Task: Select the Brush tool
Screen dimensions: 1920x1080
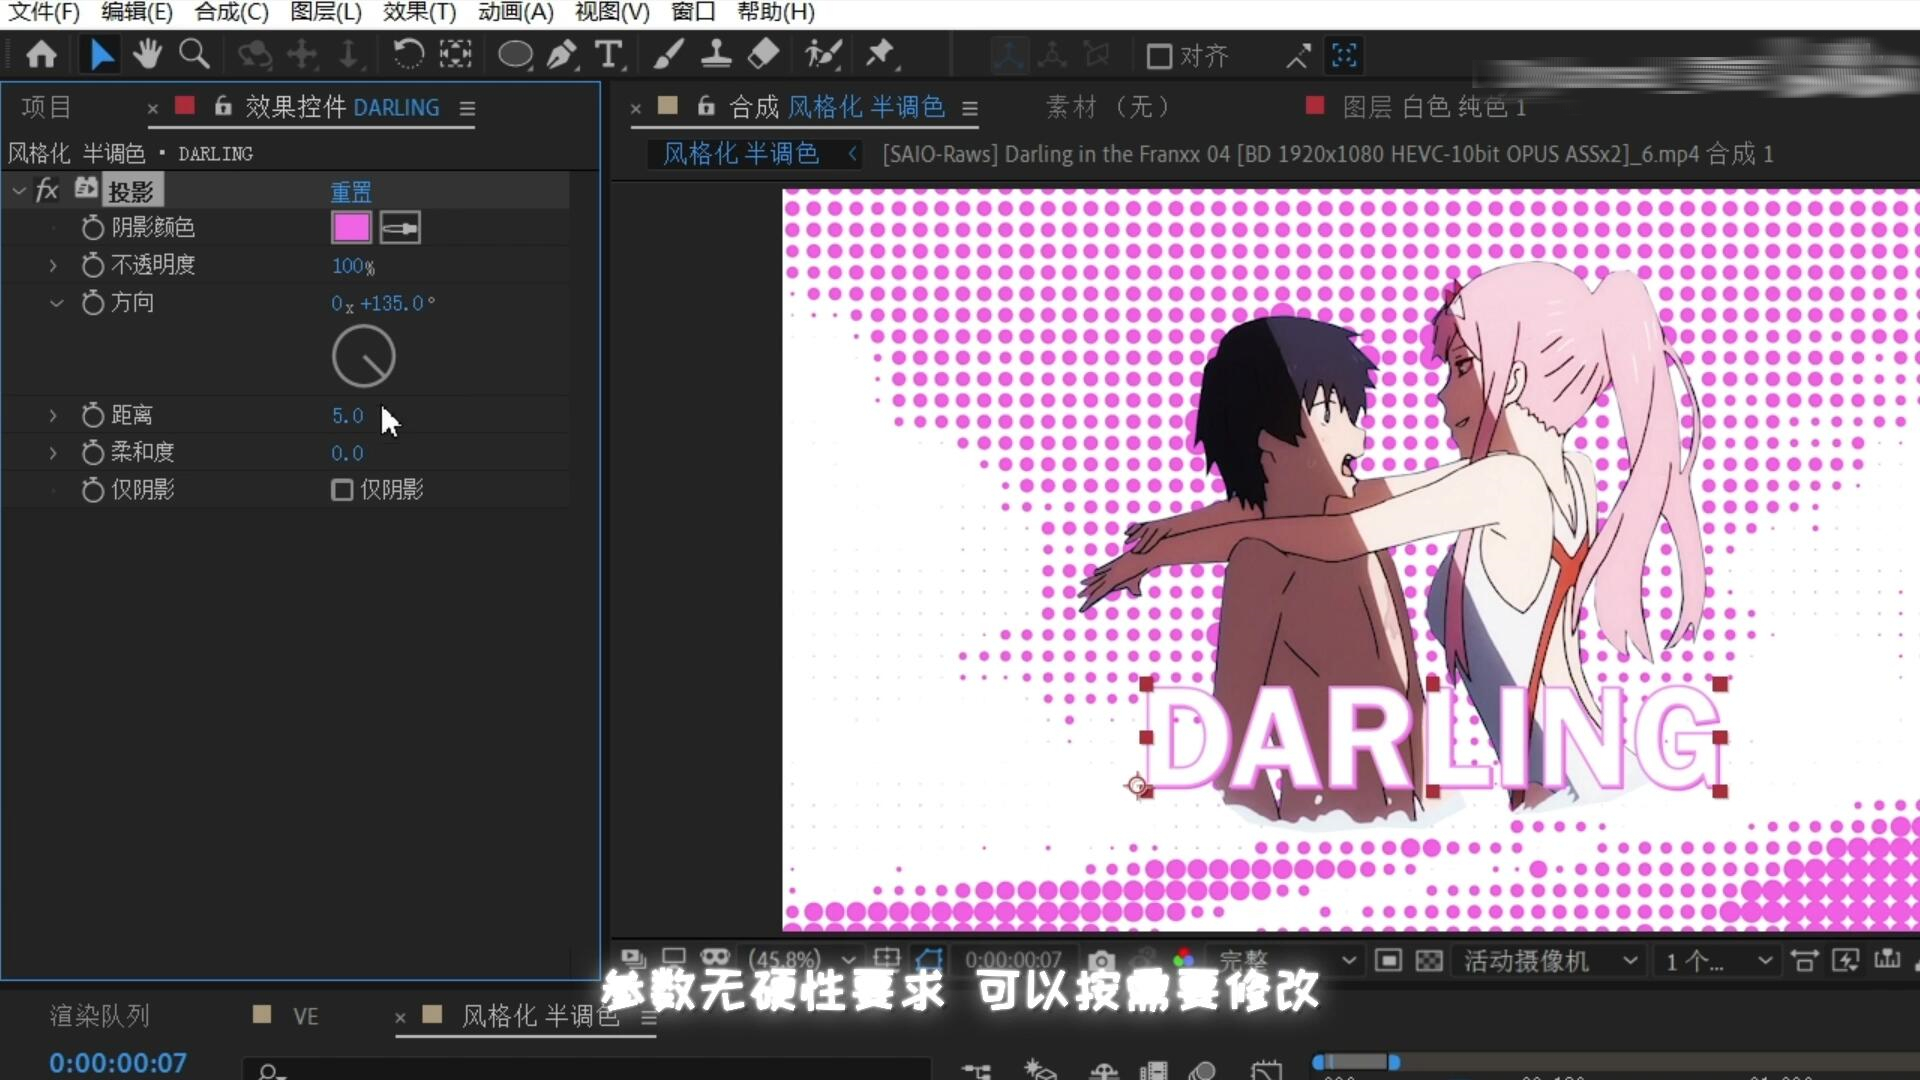Action: tap(668, 54)
